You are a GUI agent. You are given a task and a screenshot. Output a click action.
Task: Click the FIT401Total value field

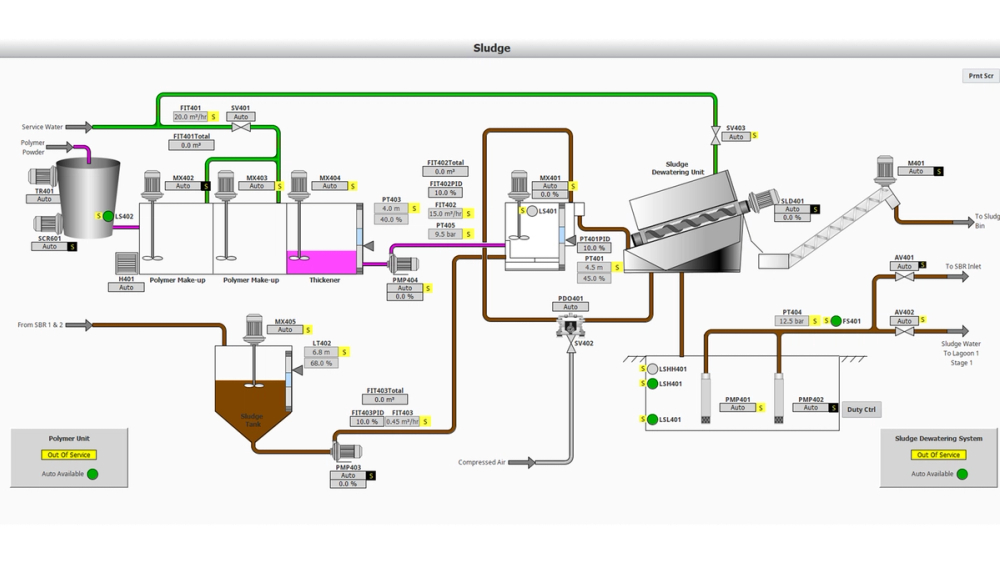191,145
